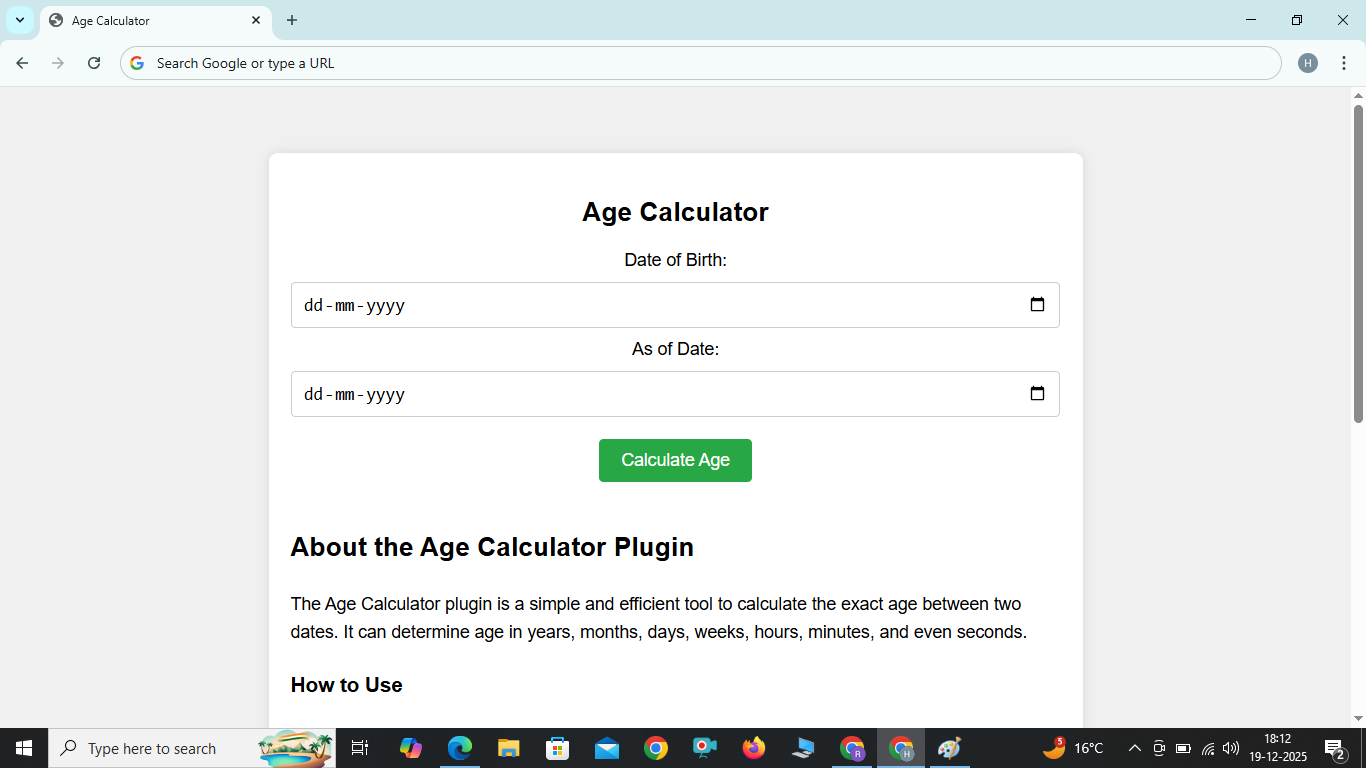Open a new browser tab
The height and width of the screenshot is (768, 1366).
click(291, 20)
